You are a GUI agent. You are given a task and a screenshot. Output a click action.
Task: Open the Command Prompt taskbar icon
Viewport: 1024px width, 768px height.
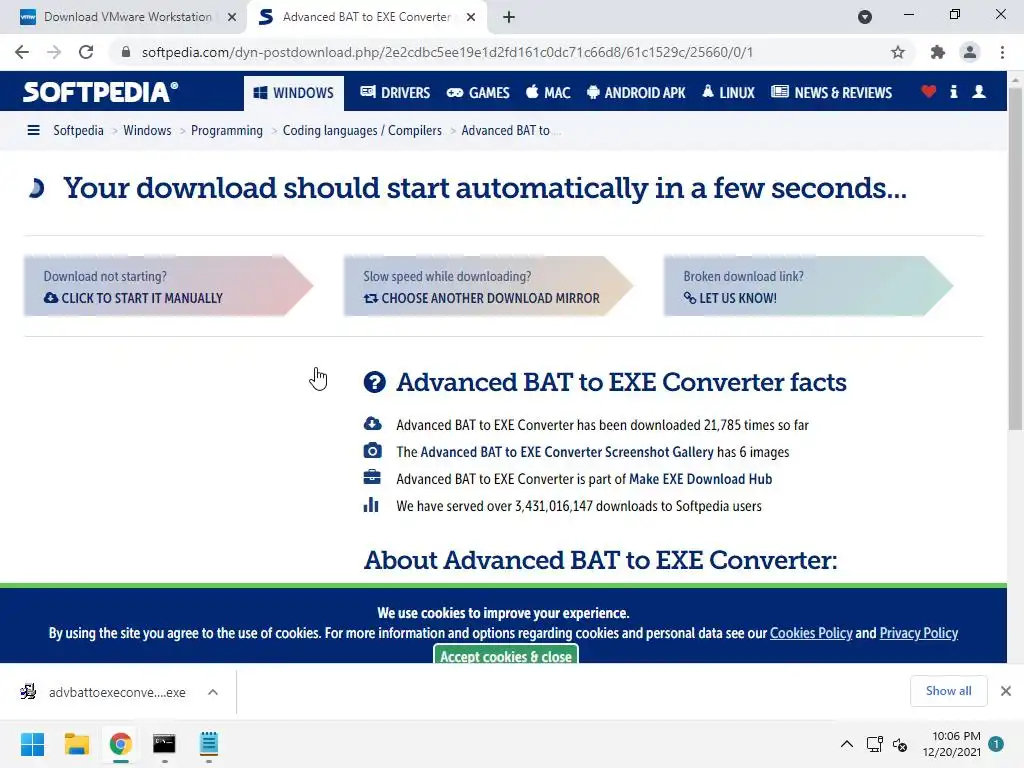coord(164,744)
